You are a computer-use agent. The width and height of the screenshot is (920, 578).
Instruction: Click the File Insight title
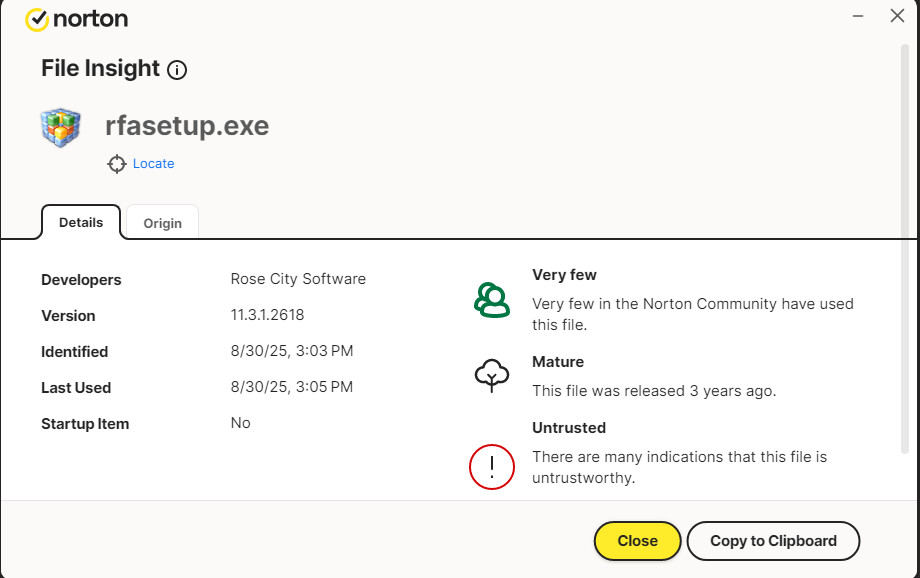tap(100, 69)
